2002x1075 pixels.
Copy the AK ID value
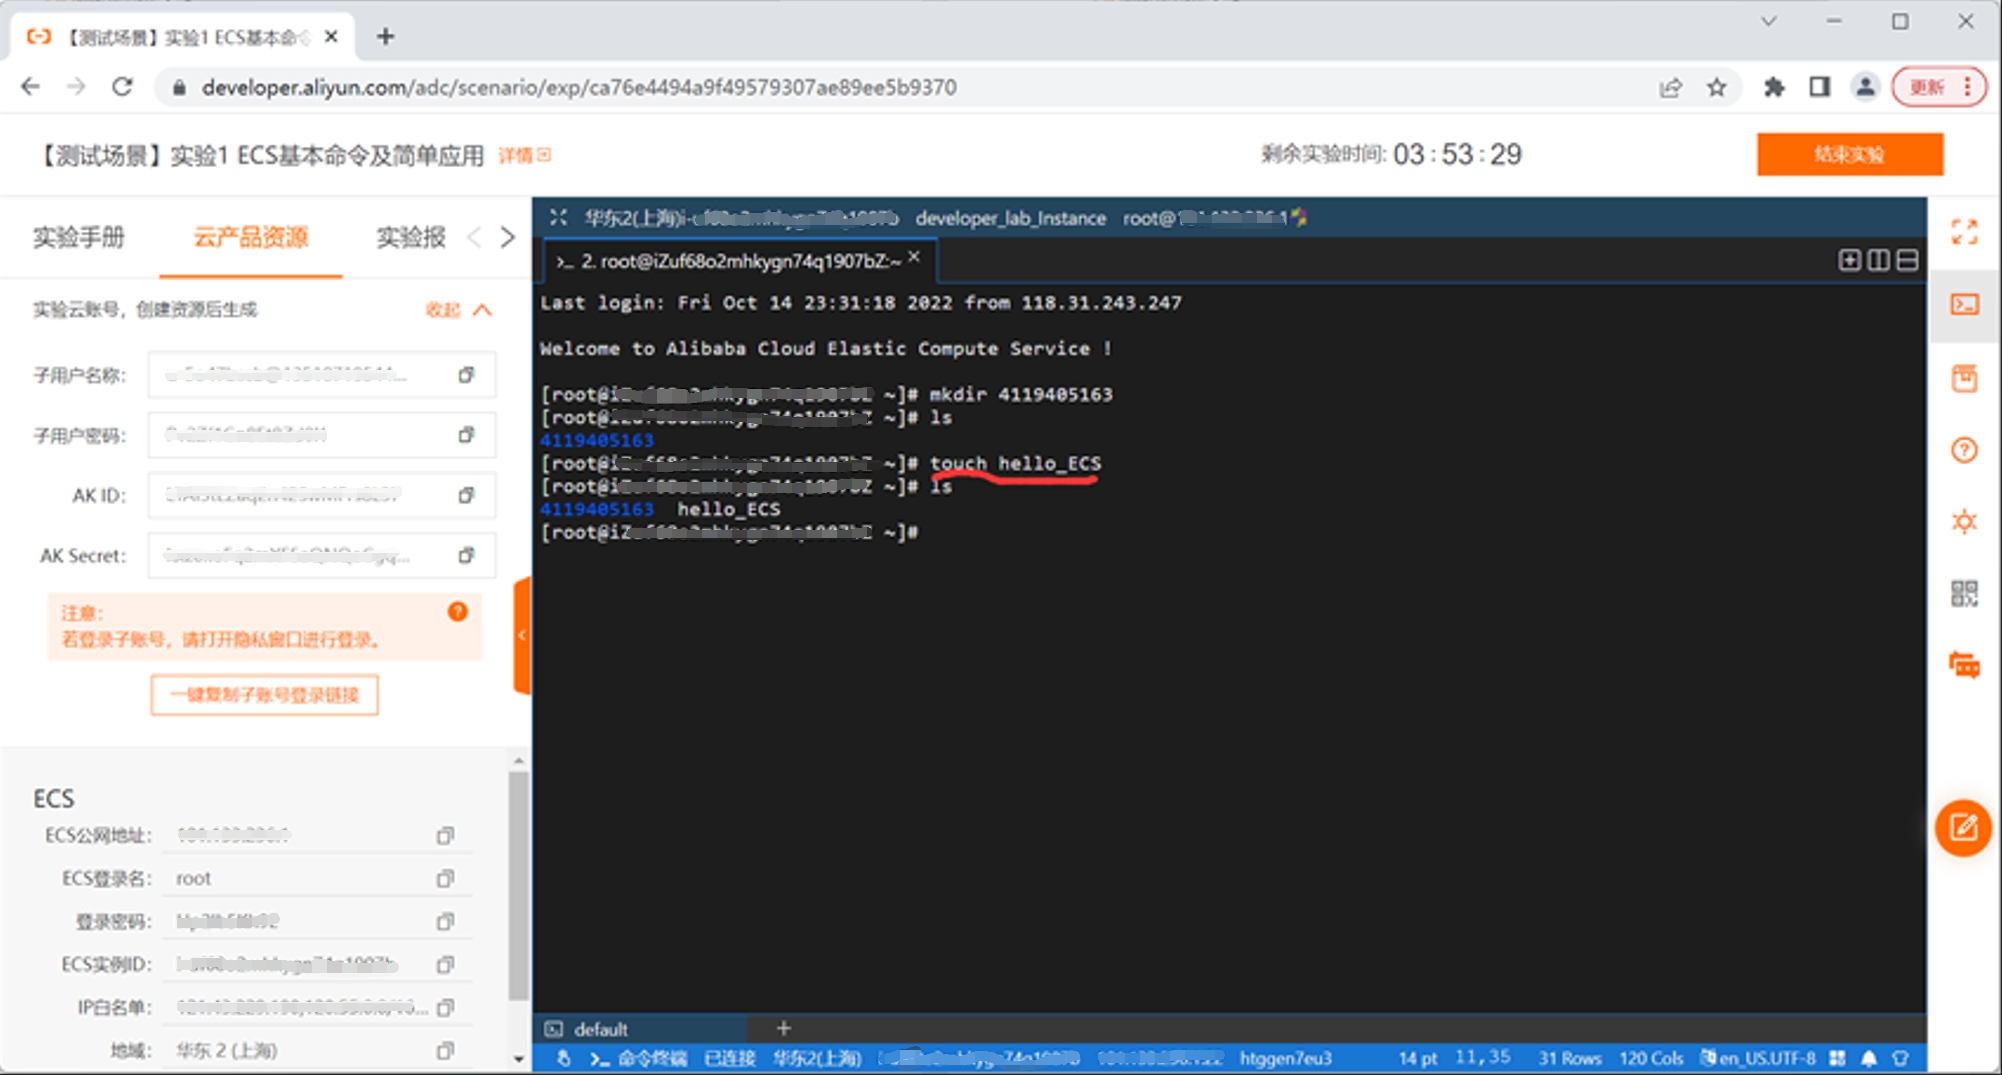click(x=466, y=495)
